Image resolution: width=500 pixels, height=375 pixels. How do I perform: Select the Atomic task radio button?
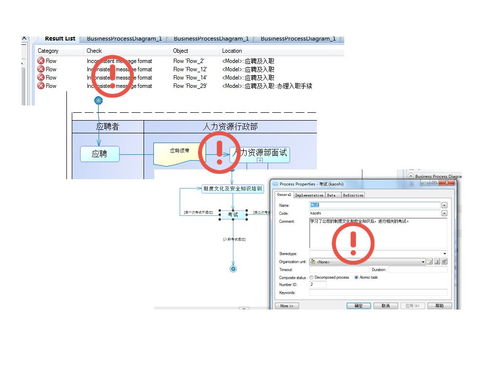(x=356, y=277)
